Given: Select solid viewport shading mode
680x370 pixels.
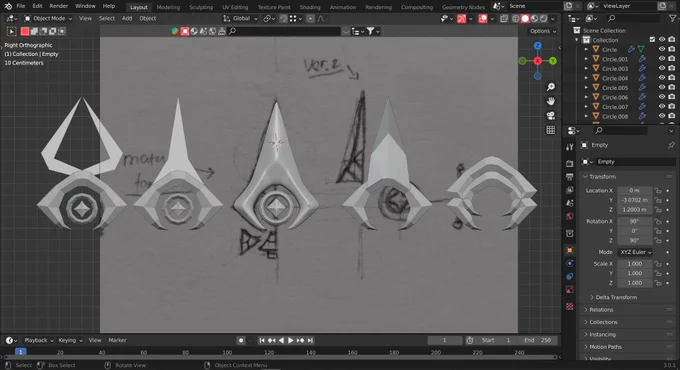Looking at the screenshot, I should [525, 19].
